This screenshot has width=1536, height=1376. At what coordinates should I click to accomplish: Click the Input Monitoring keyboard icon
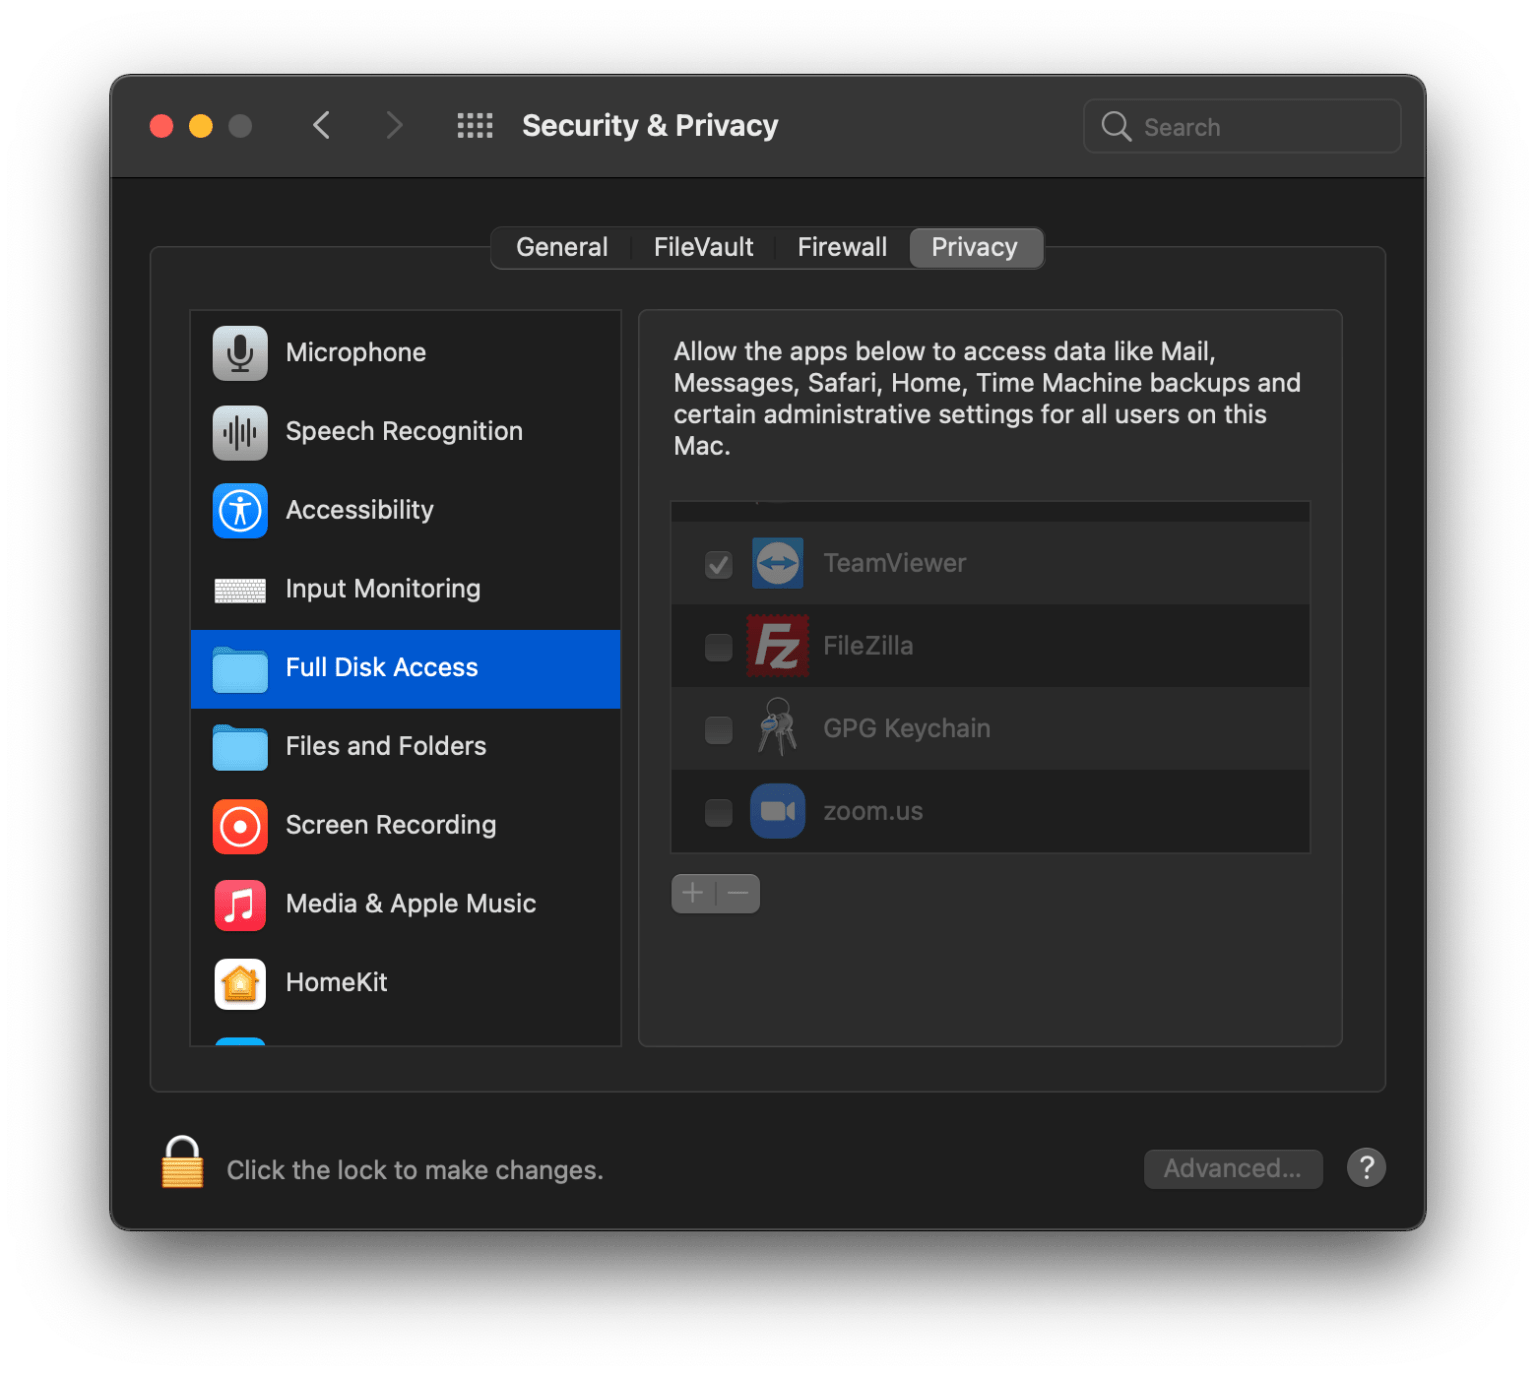[239, 589]
